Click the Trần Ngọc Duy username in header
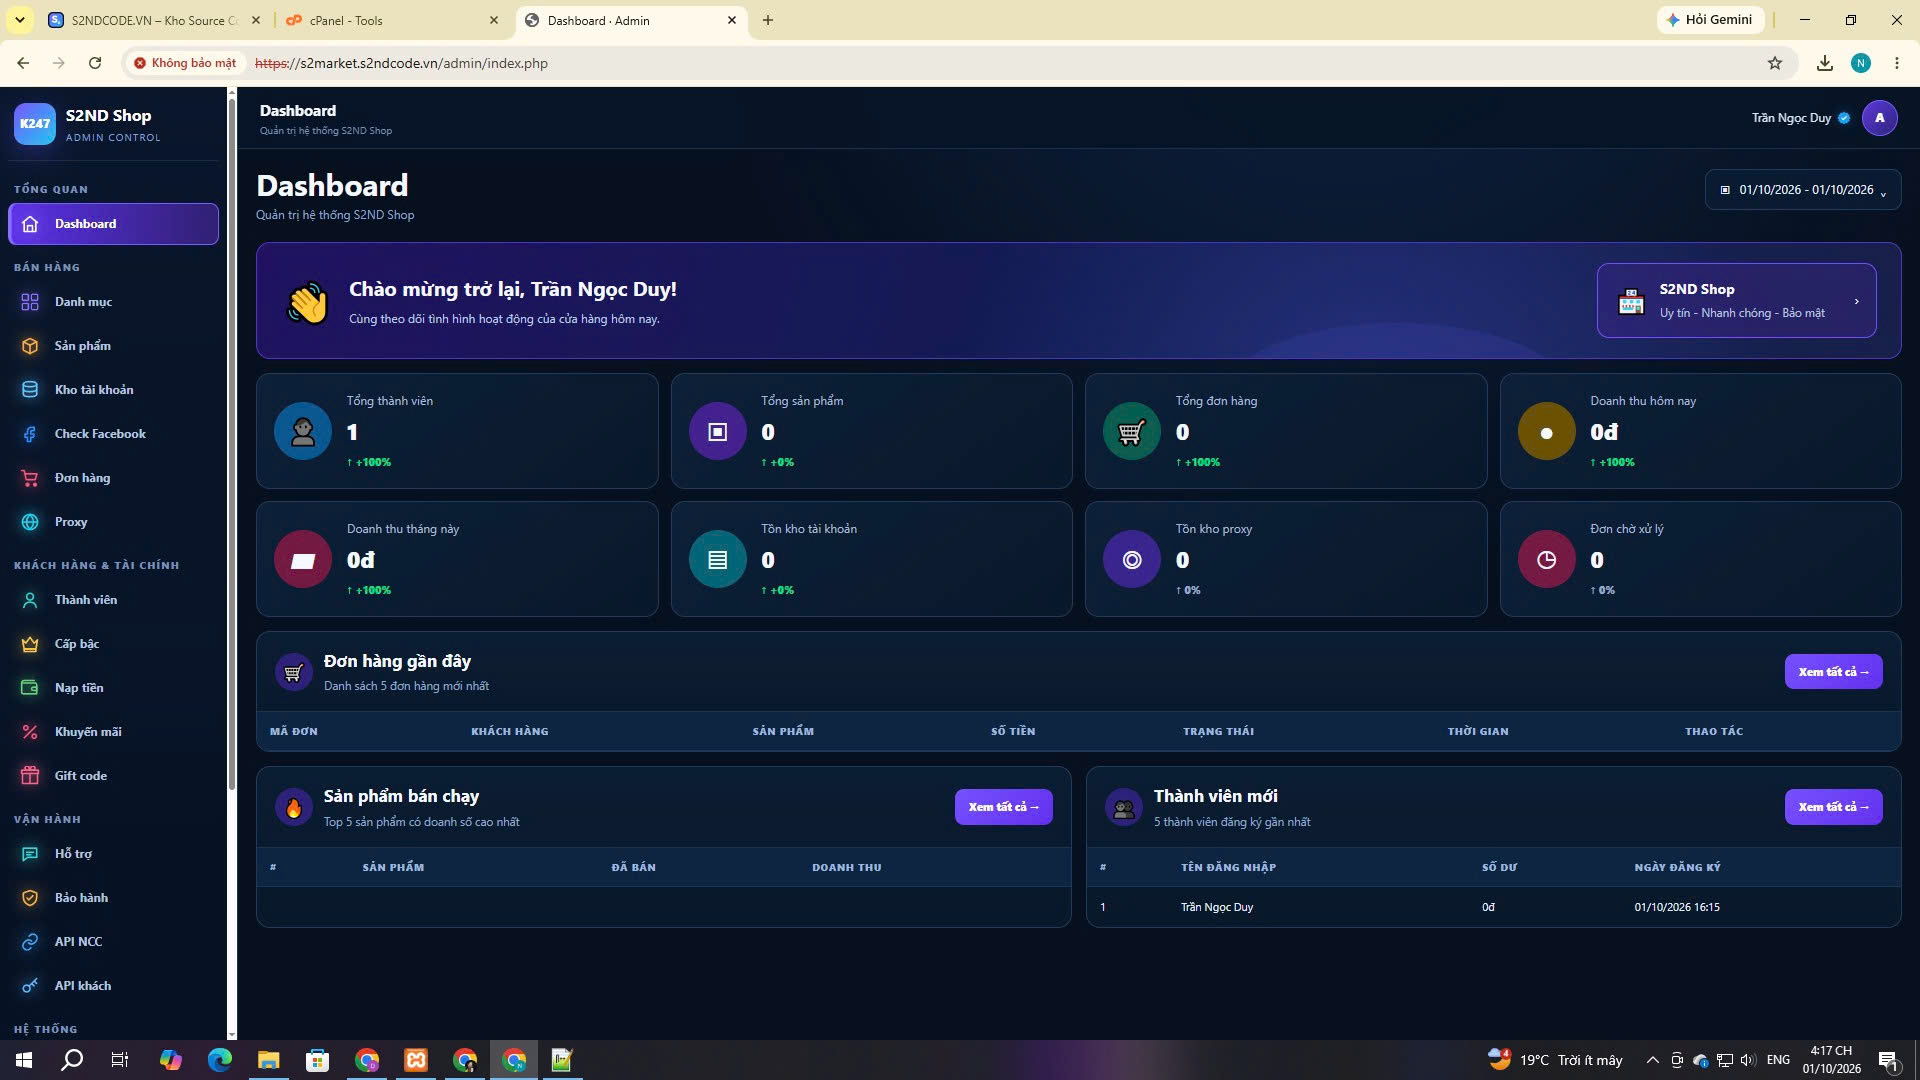Image resolution: width=1920 pixels, height=1080 pixels. click(x=1791, y=118)
